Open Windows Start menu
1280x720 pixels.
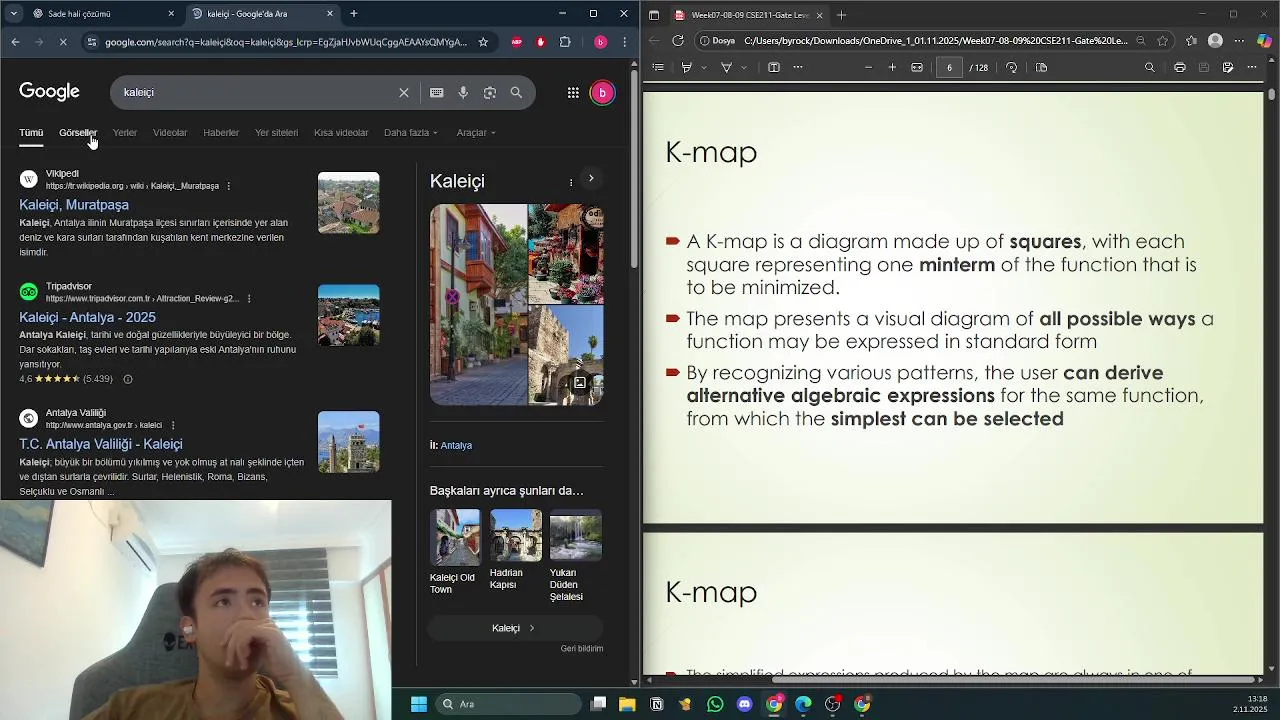[419, 704]
